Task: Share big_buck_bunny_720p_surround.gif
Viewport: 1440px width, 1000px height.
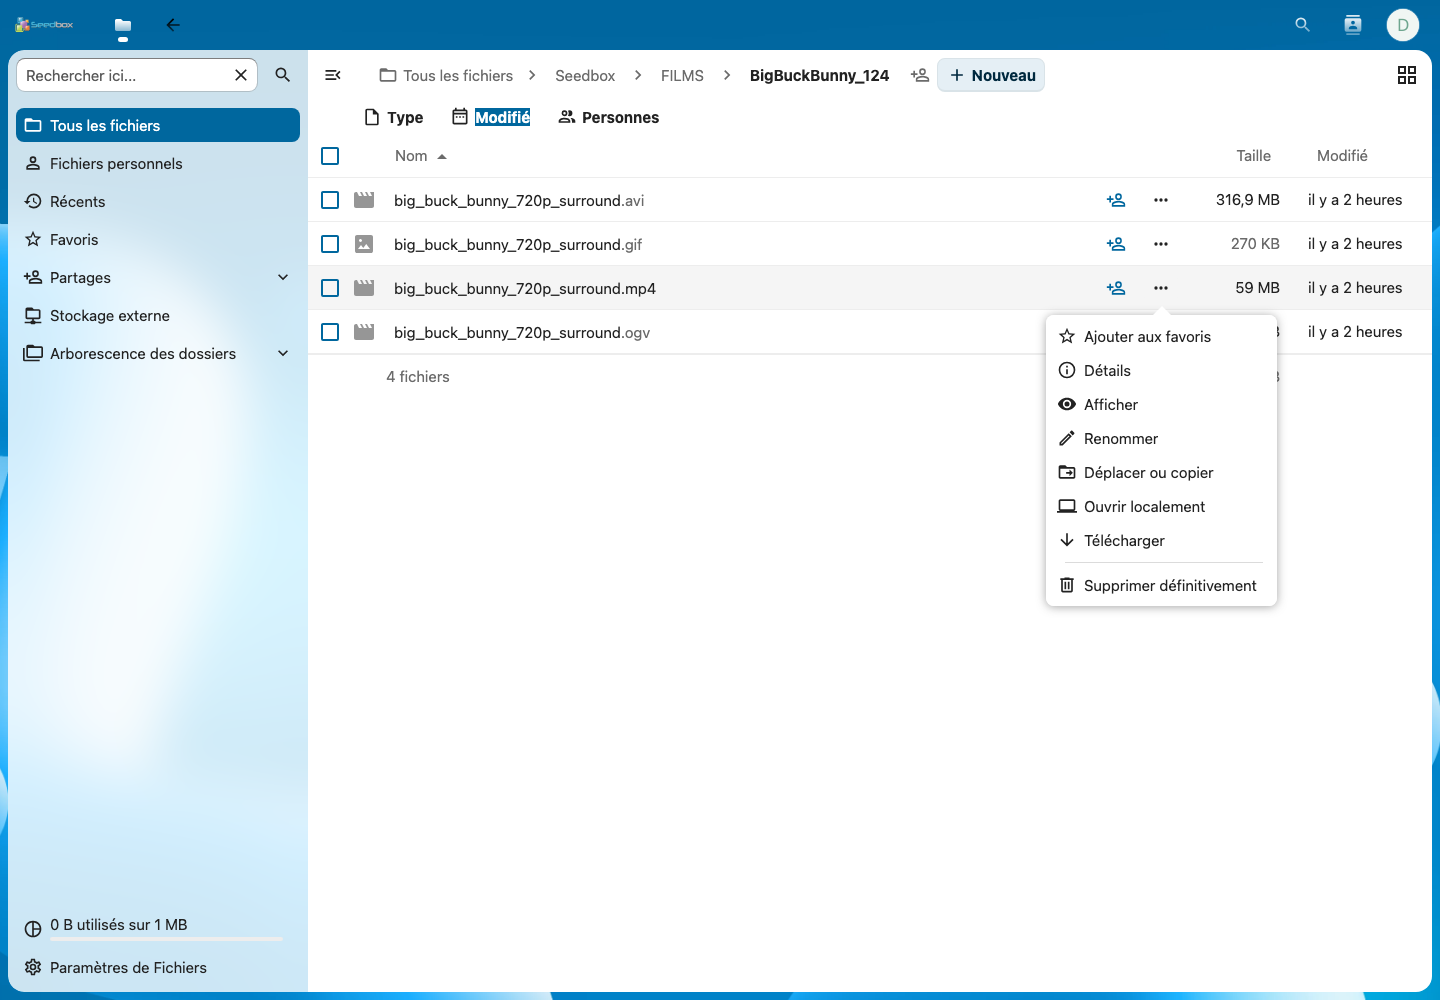Action: tap(1116, 244)
